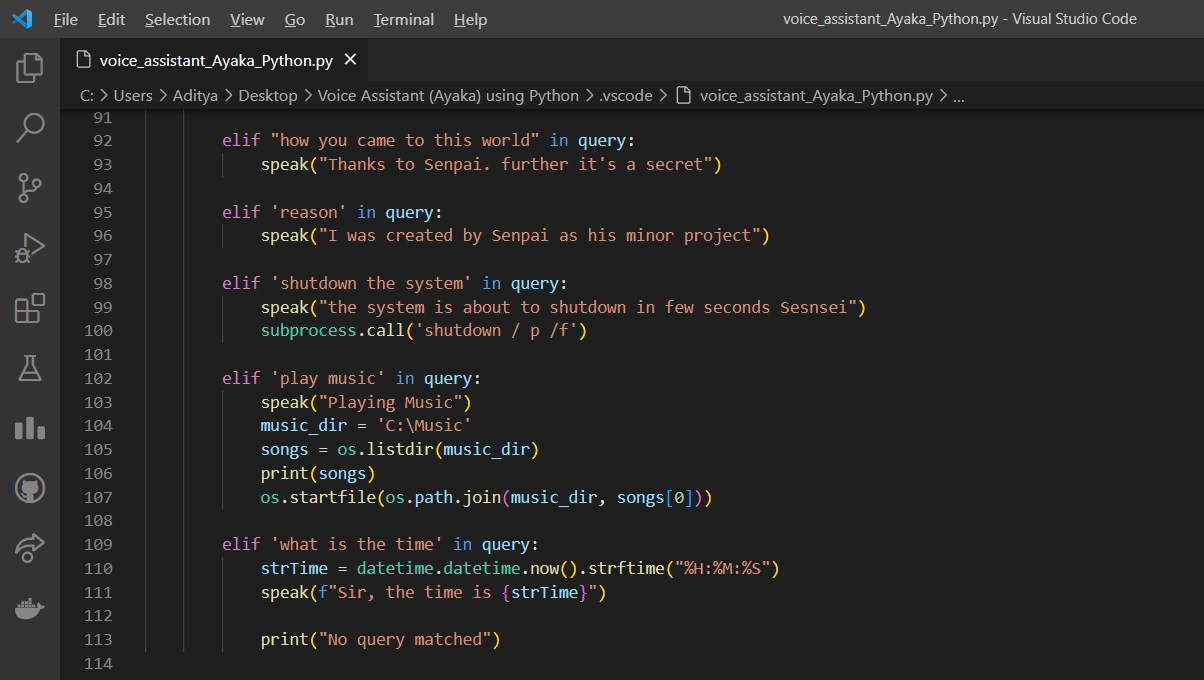Click the Users breadcrumb segment
This screenshot has height=680, width=1204.
[x=133, y=96]
